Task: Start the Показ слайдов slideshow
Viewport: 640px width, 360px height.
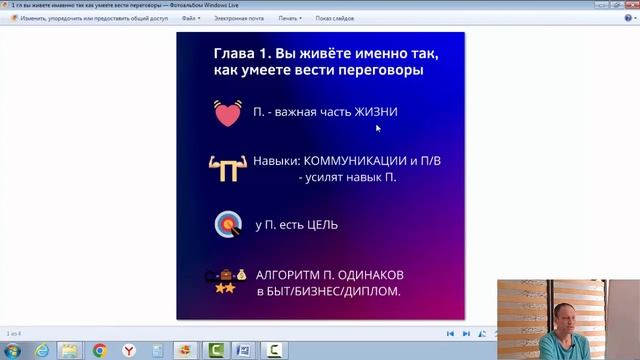Action: [335, 18]
